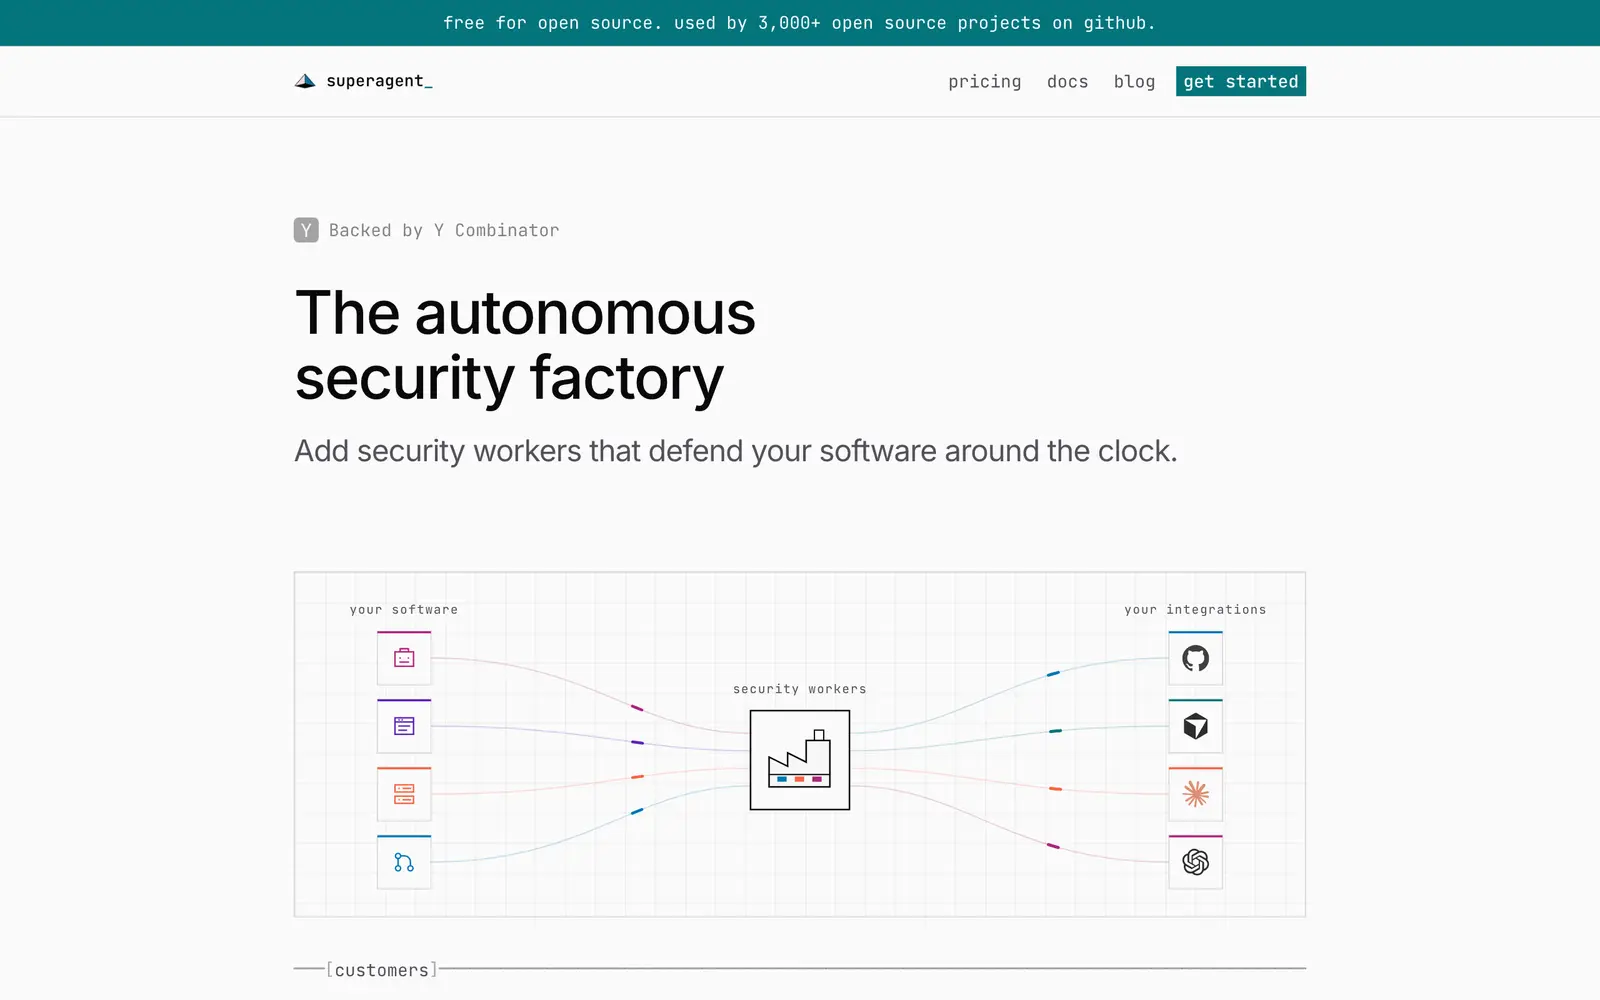Open the pricing page
Image resolution: width=1600 pixels, height=1000 pixels.
point(985,82)
